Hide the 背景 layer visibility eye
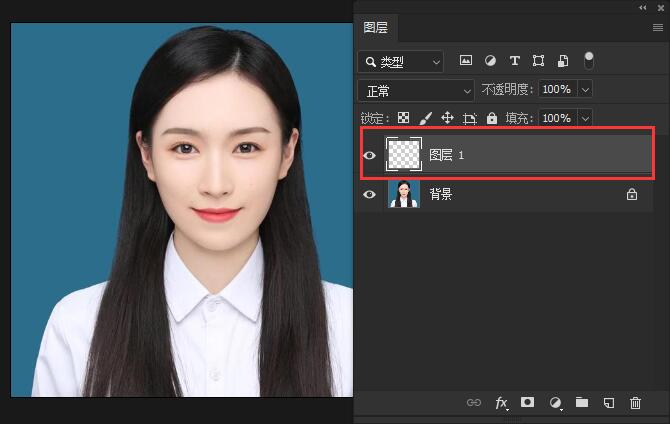The image size is (670, 424). point(370,194)
